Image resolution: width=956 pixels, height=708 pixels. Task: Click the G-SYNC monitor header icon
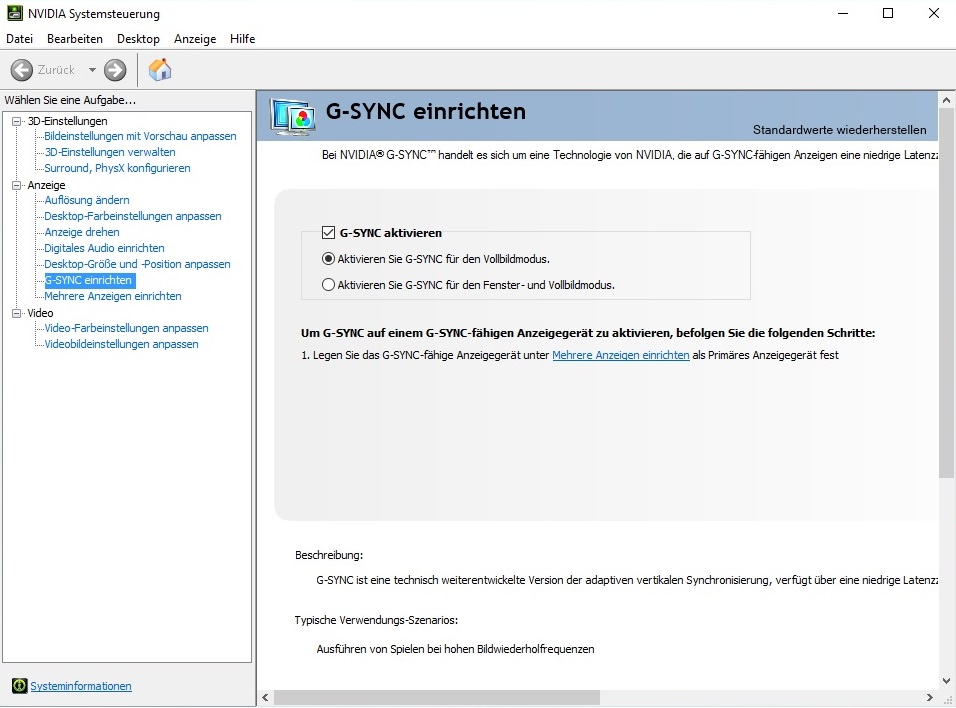[293, 116]
